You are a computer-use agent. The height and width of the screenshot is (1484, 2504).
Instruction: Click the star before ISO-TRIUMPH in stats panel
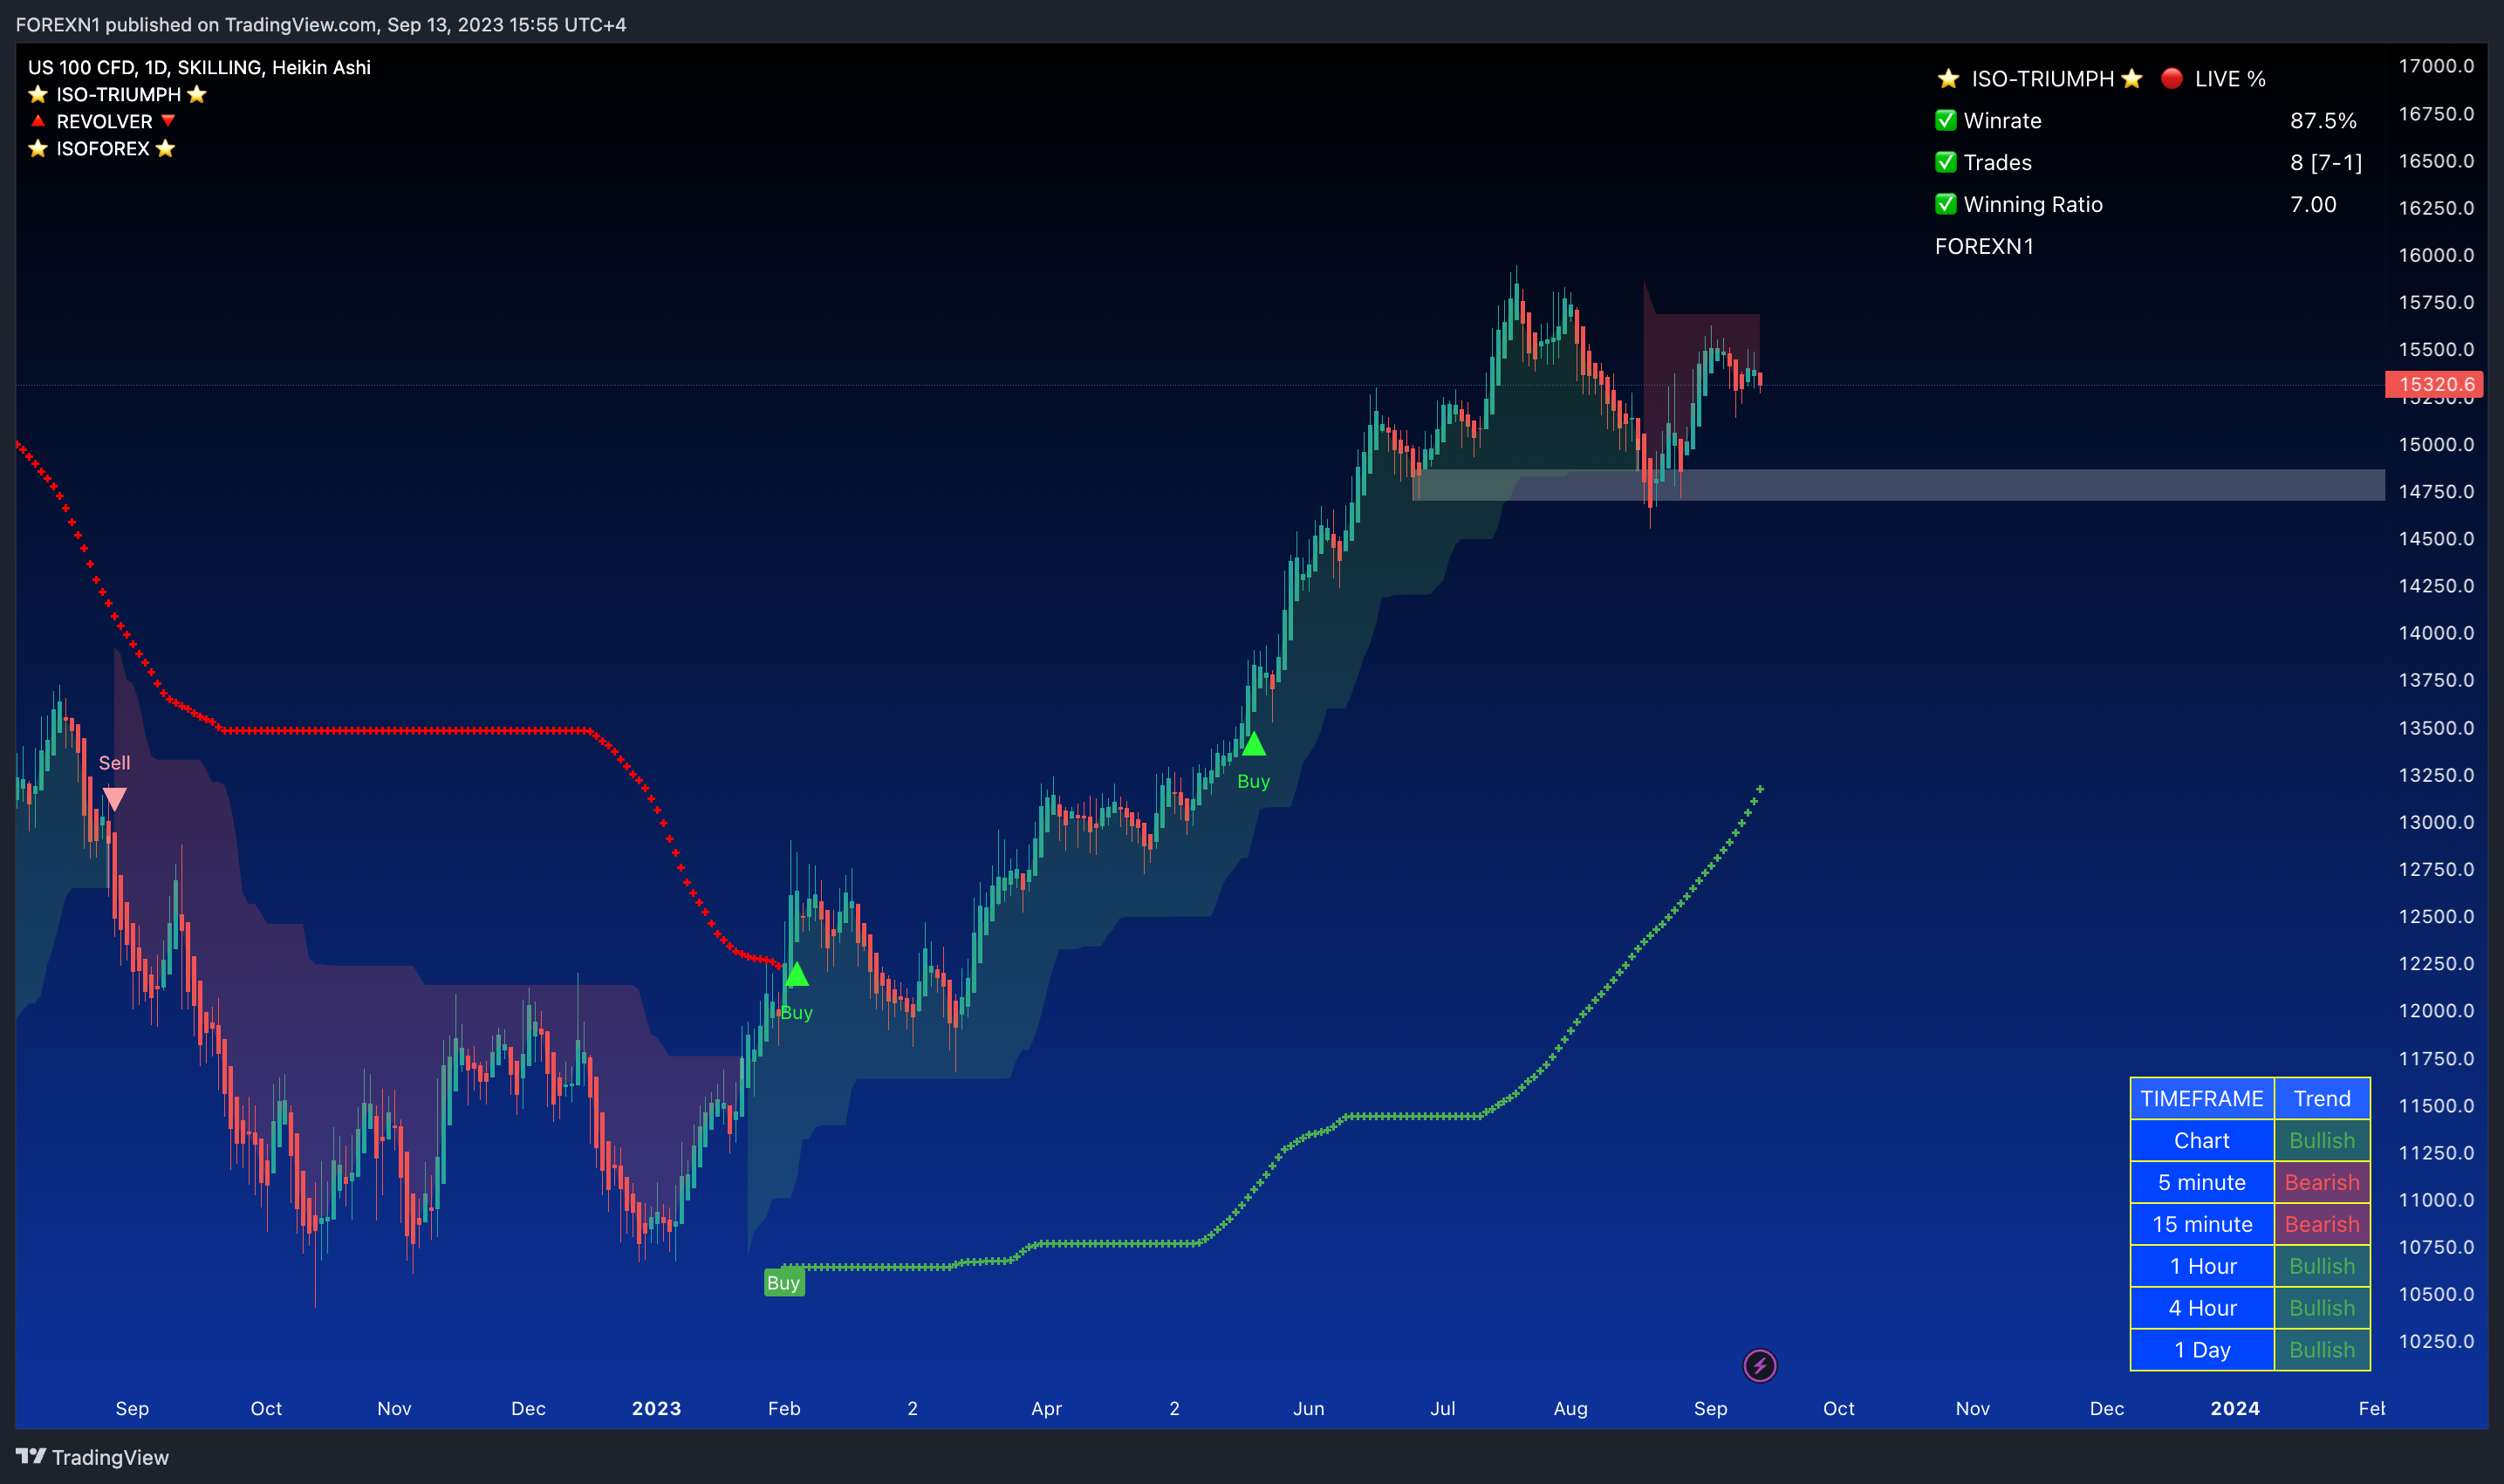point(1948,78)
